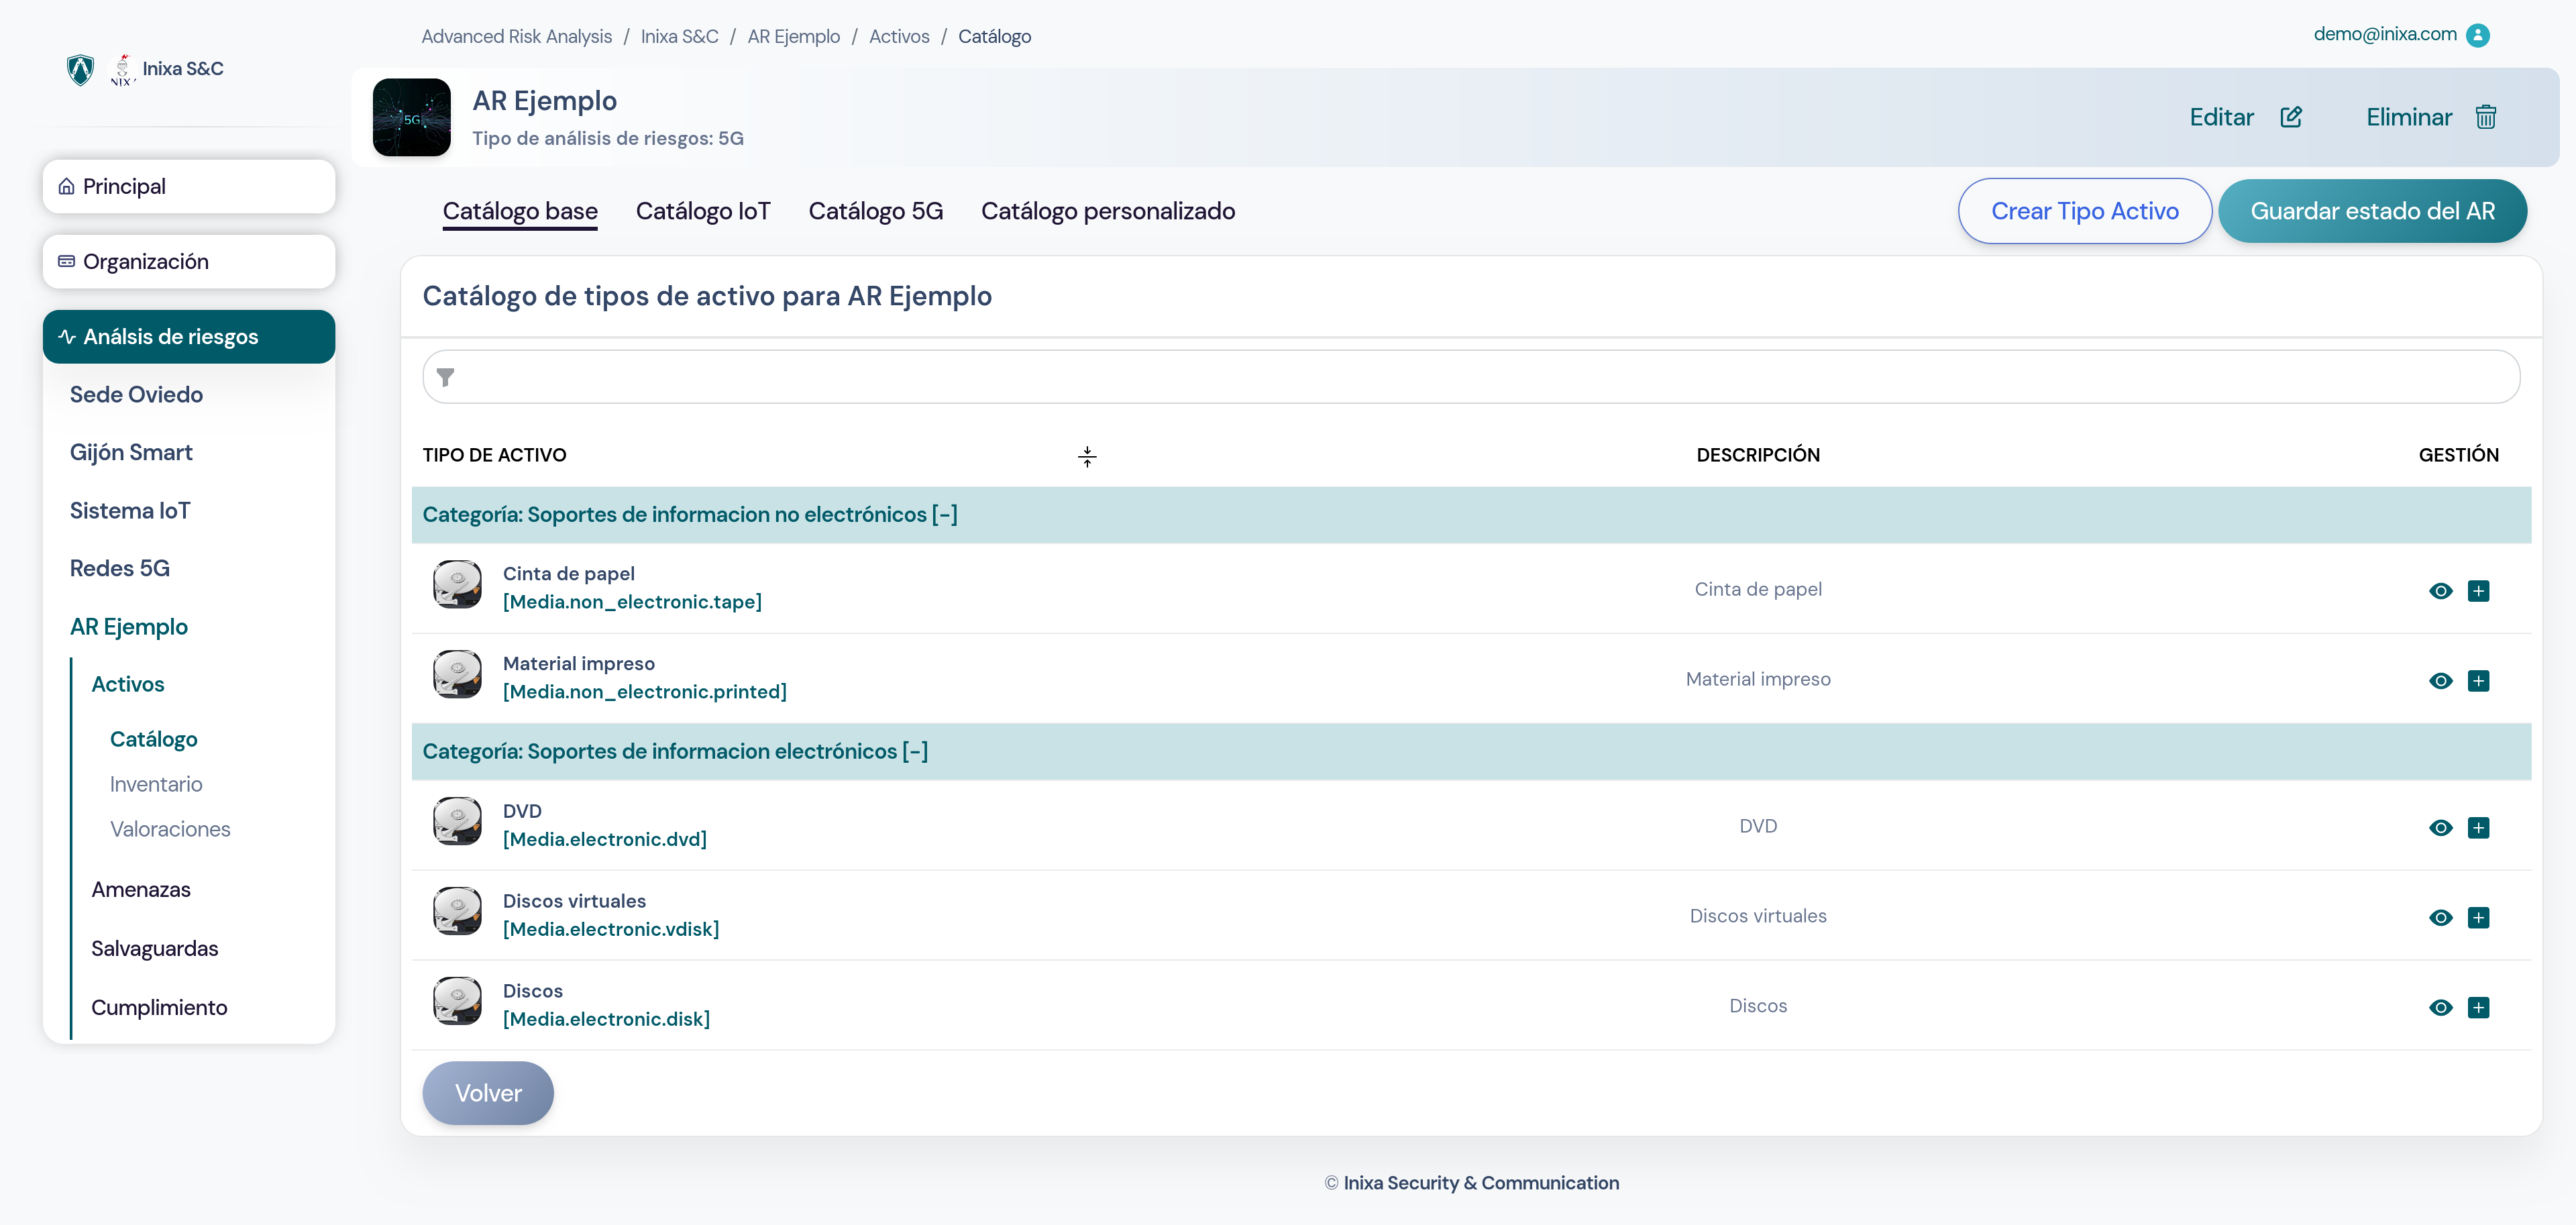Click Crear Tipo Activo button
Image resolution: width=2576 pixels, height=1225 pixels.
coord(2084,211)
